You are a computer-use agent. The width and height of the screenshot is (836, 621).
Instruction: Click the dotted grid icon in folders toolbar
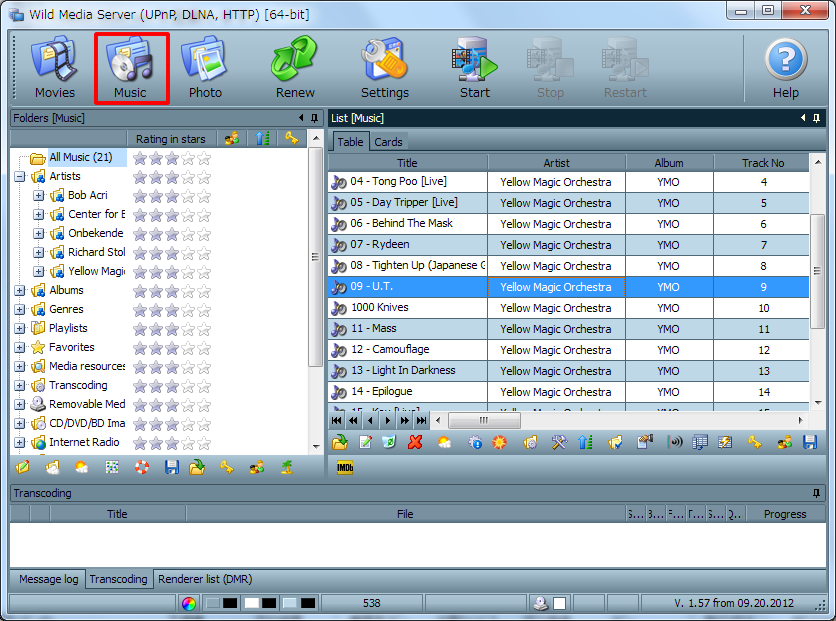(112, 467)
